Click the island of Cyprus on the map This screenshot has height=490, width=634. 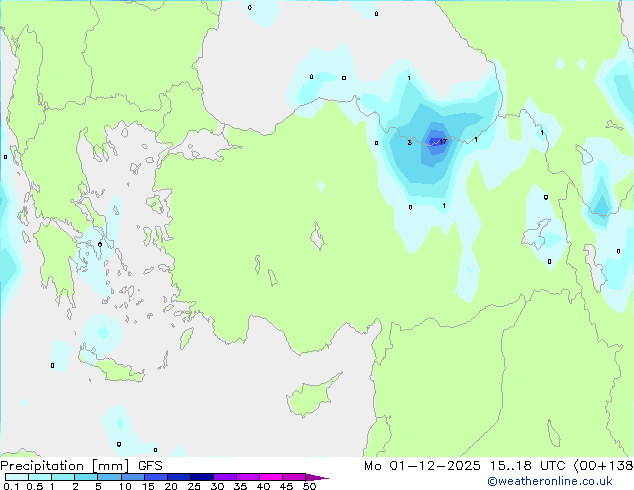[x=311, y=396]
